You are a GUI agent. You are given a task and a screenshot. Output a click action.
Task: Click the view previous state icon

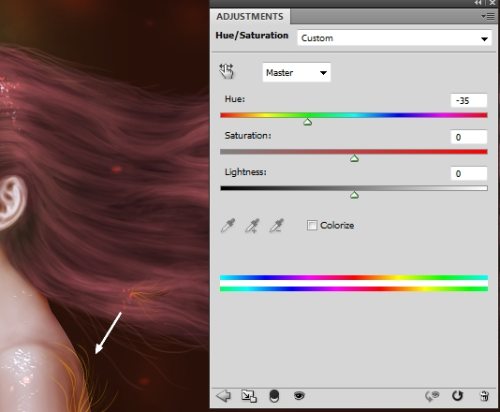[x=432, y=396]
